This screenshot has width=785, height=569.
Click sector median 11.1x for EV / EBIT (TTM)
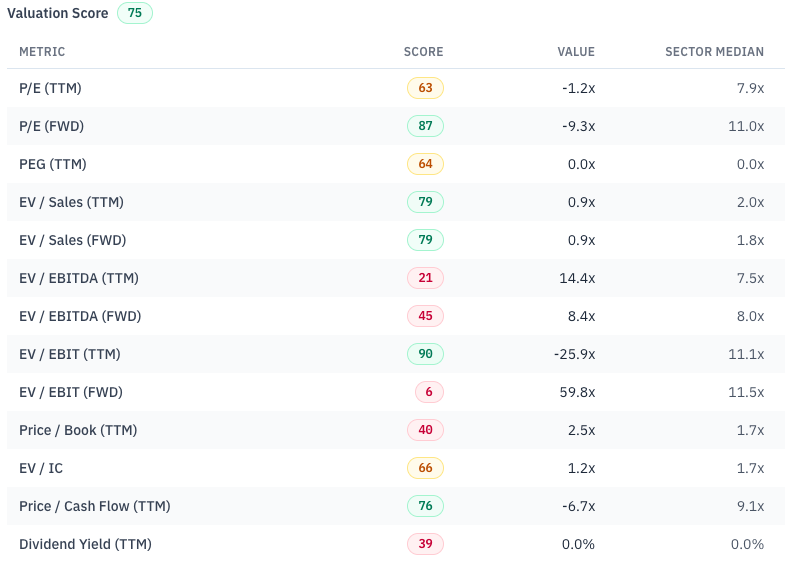pyautogui.click(x=746, y=355)
